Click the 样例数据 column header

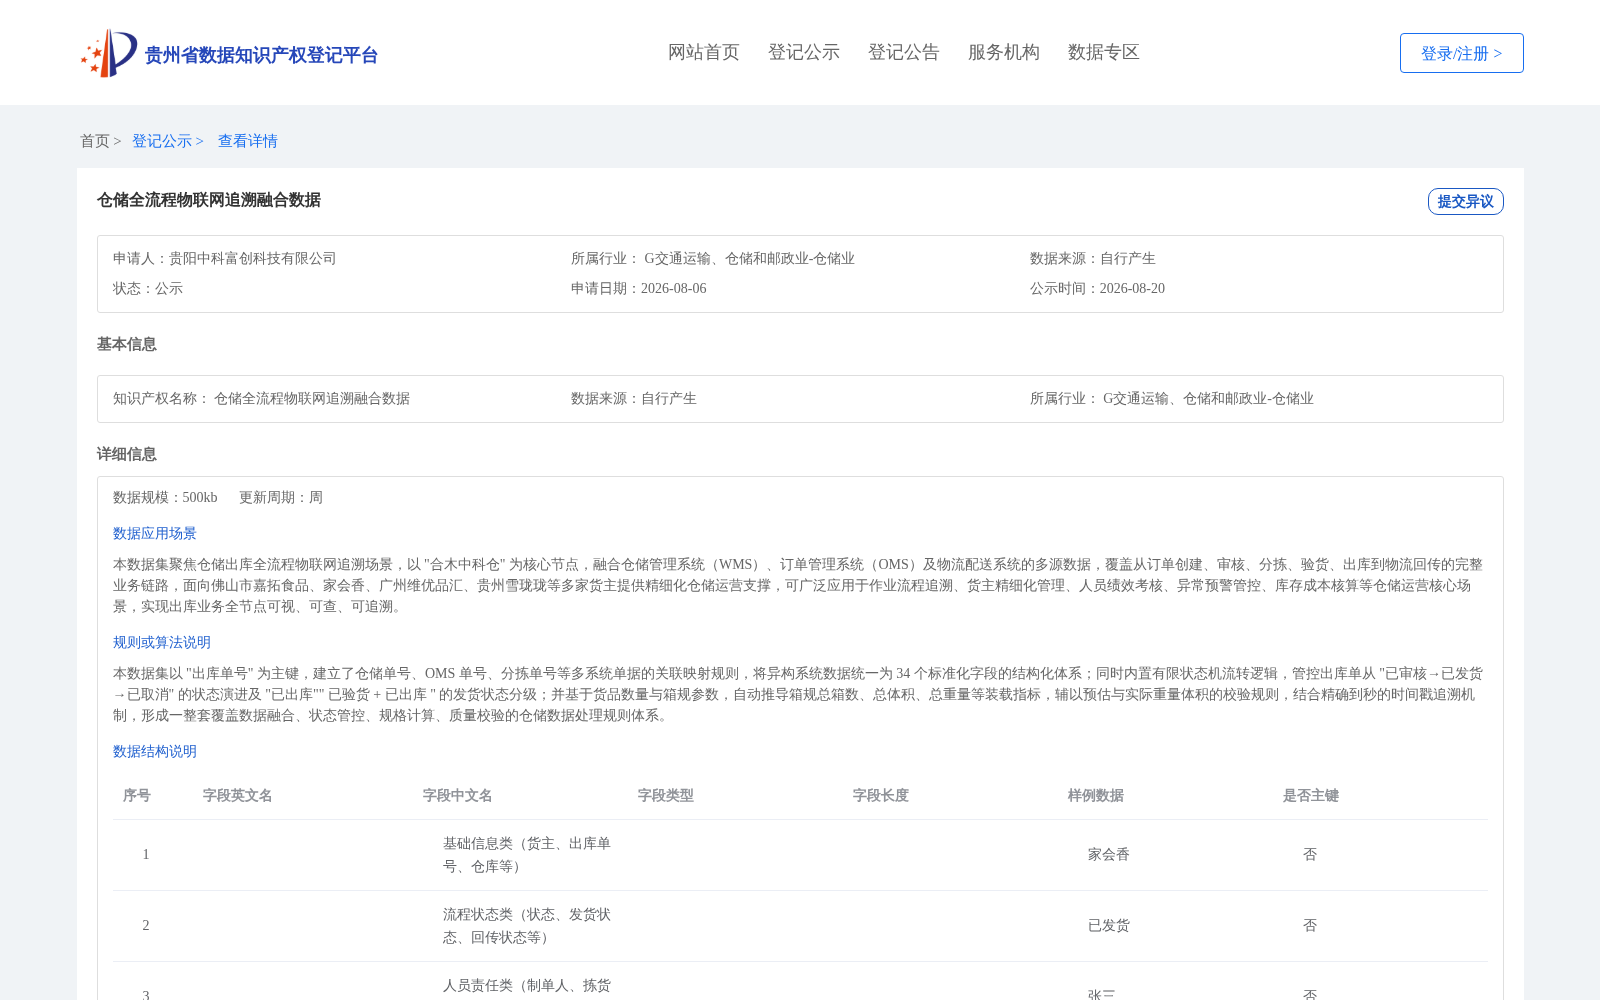click(x=1096, y=795)
